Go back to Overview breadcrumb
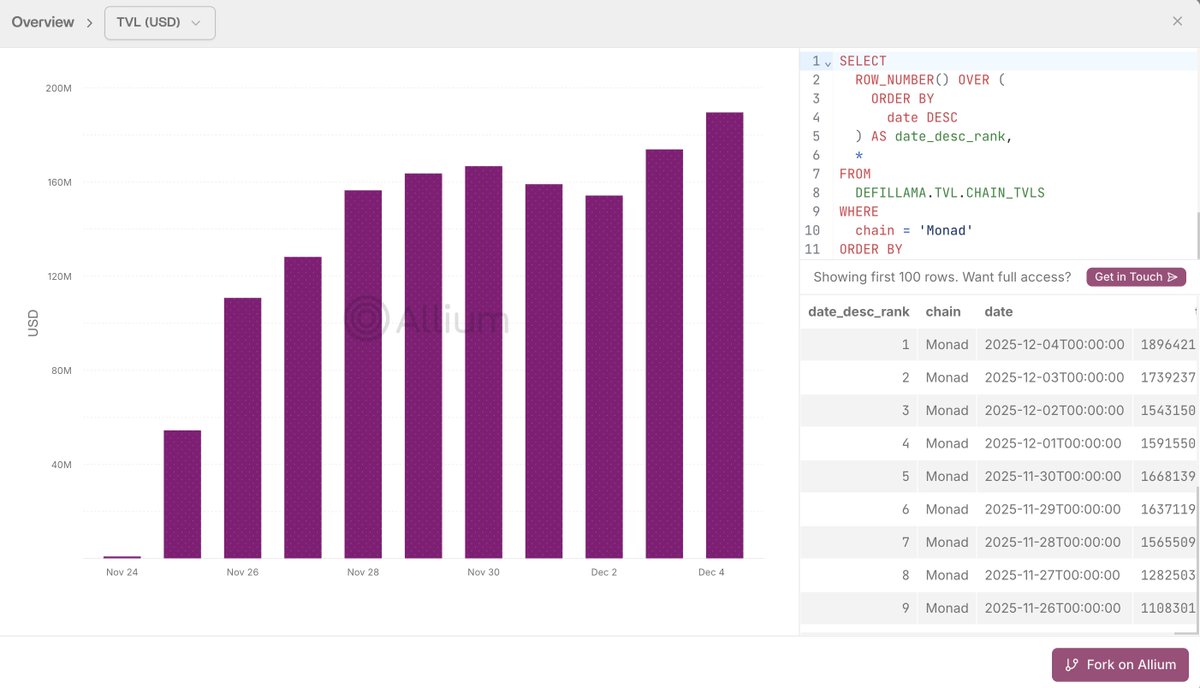This screenshot has width=1200, height=688. 43,22
